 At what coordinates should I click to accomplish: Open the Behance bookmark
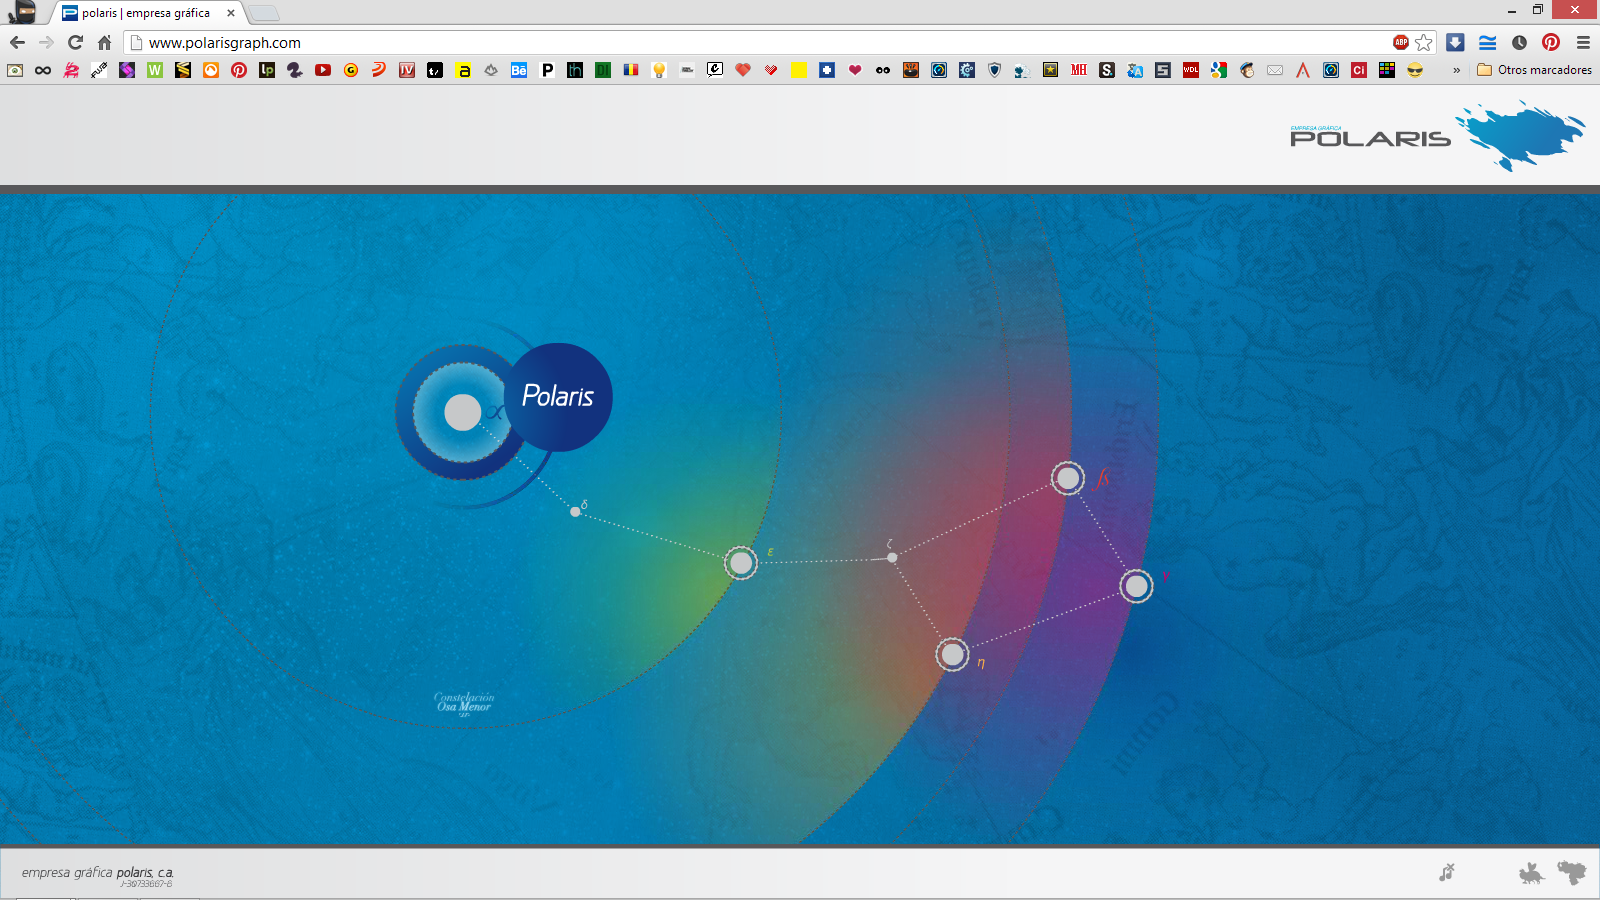click(519, 70)
